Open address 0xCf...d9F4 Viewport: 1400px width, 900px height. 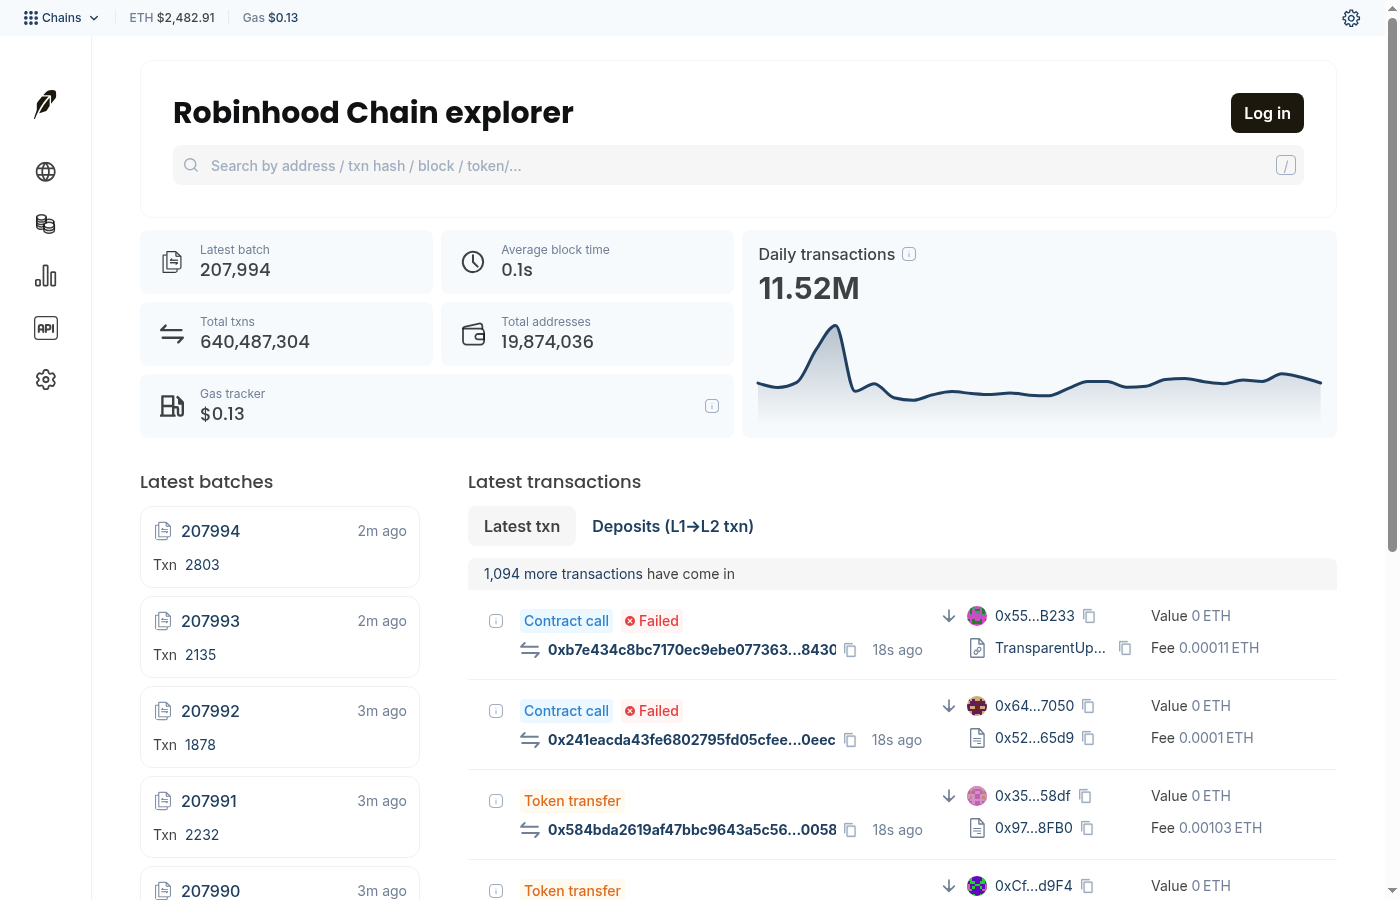pos(1034,886)
